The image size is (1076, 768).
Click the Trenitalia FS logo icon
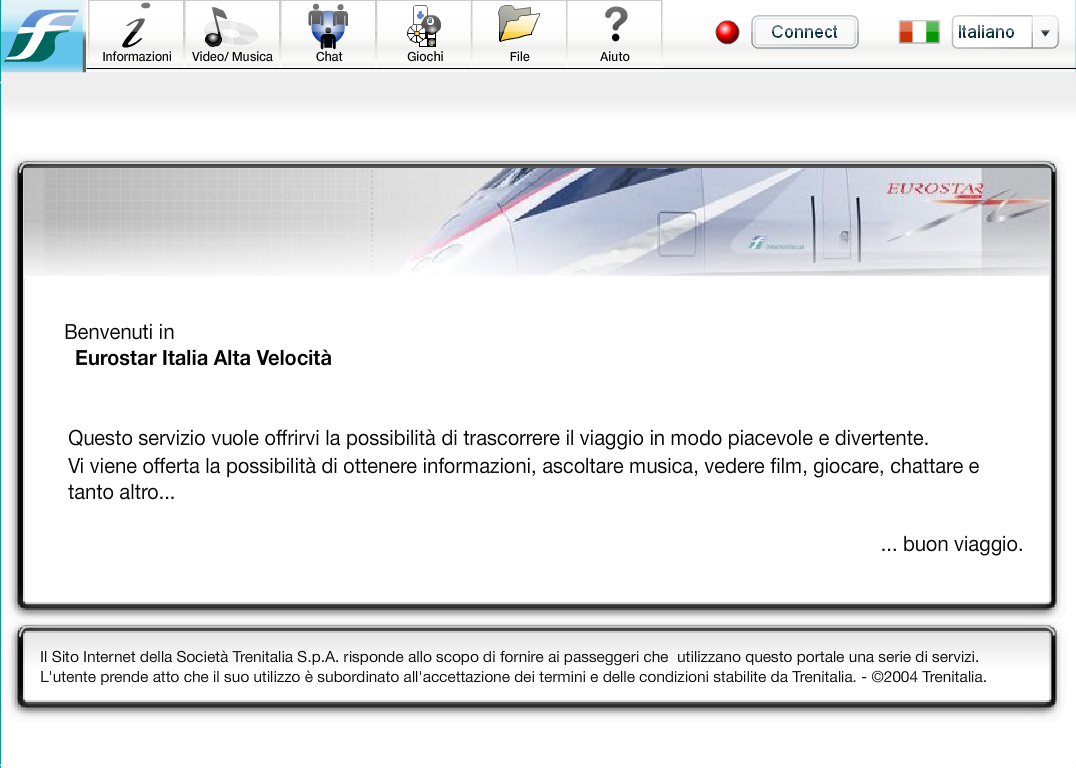coord(42,35)
